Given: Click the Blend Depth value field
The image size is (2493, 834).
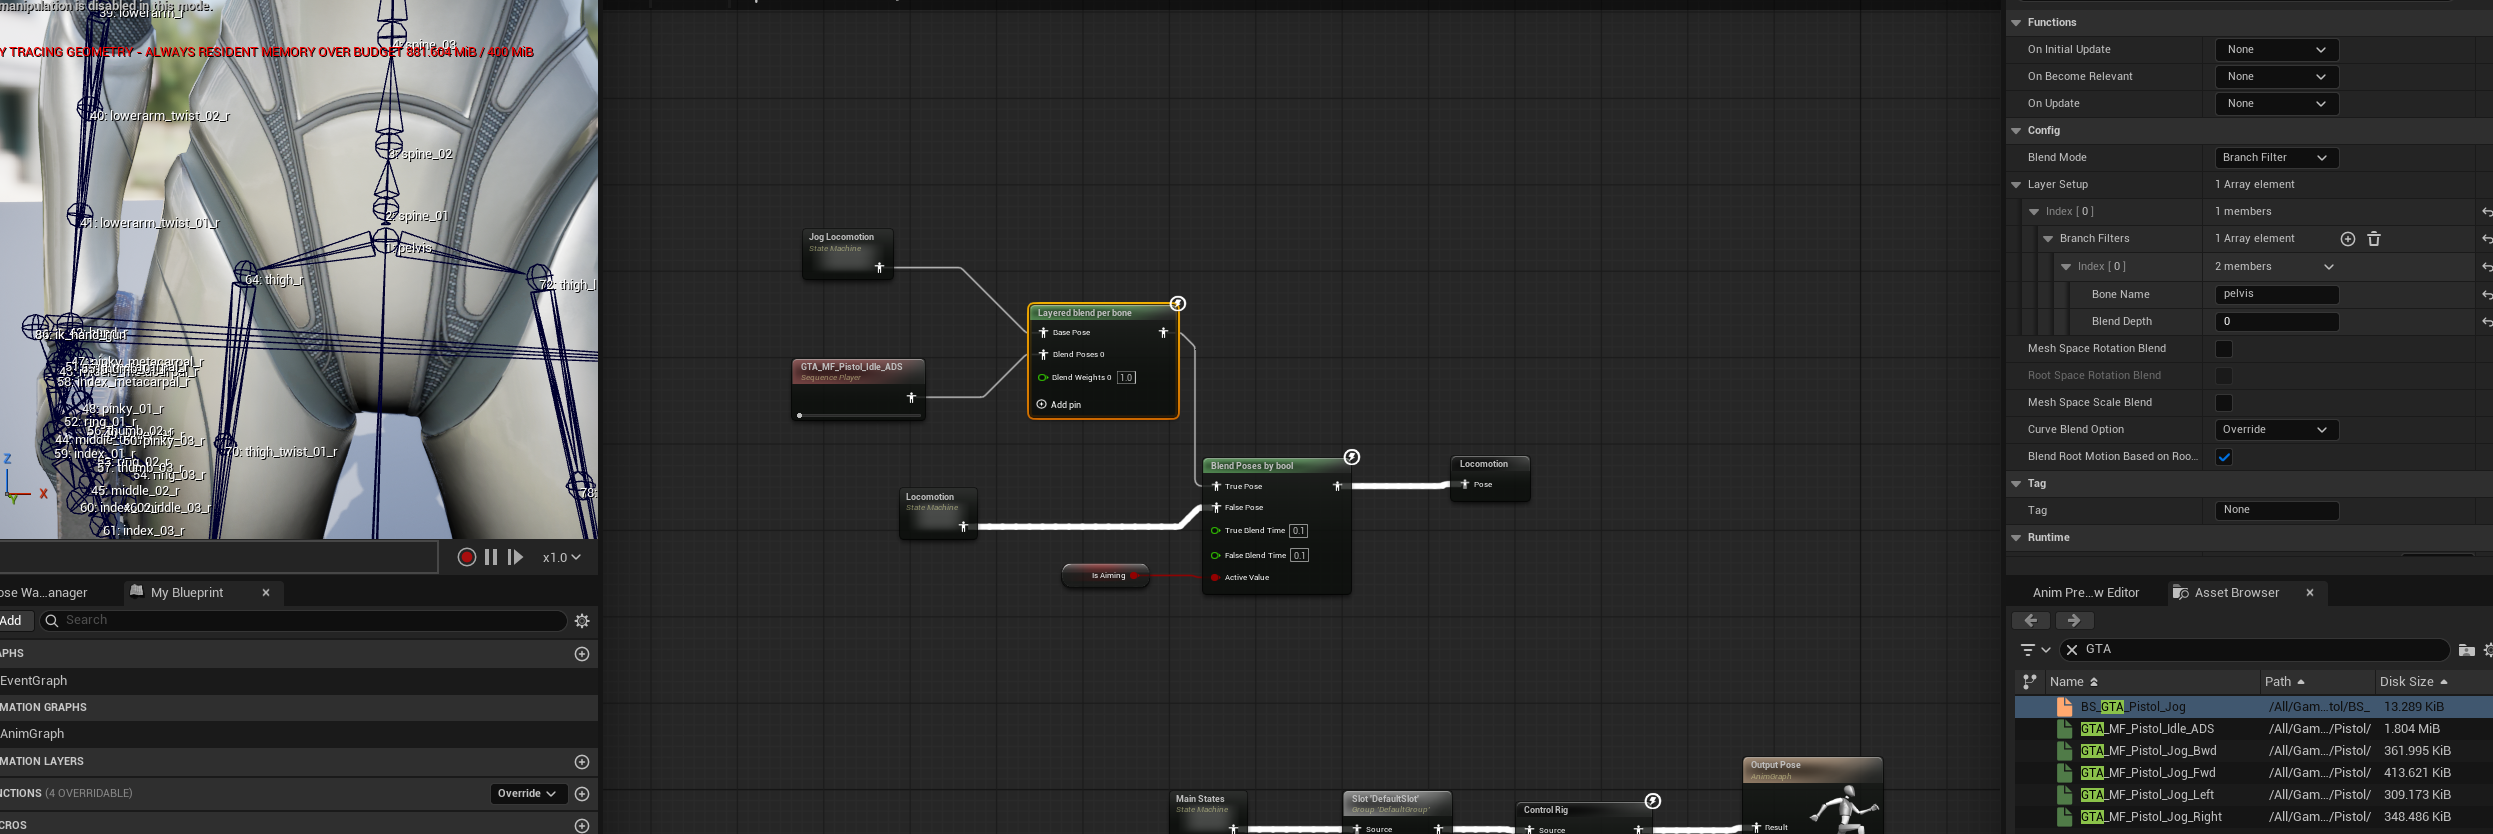Looking at the screenshot, I should pyautogui.click(x=2277, y=322).
